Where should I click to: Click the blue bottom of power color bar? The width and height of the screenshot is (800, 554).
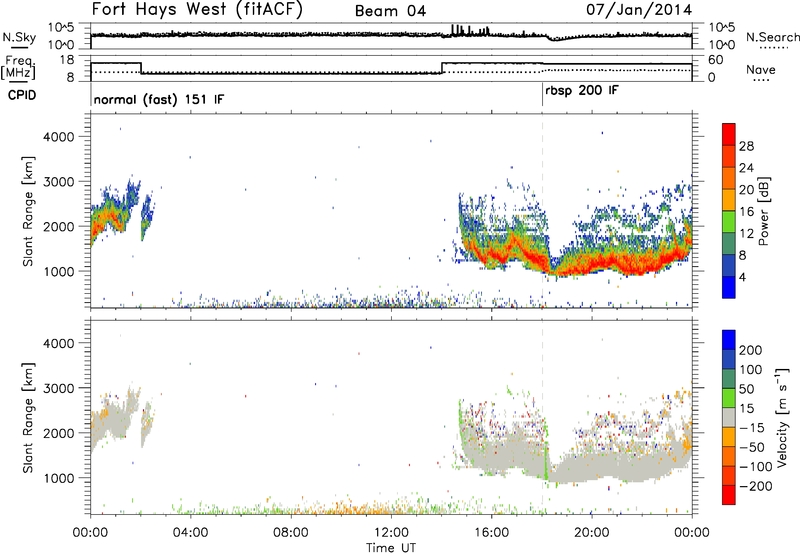729,288
